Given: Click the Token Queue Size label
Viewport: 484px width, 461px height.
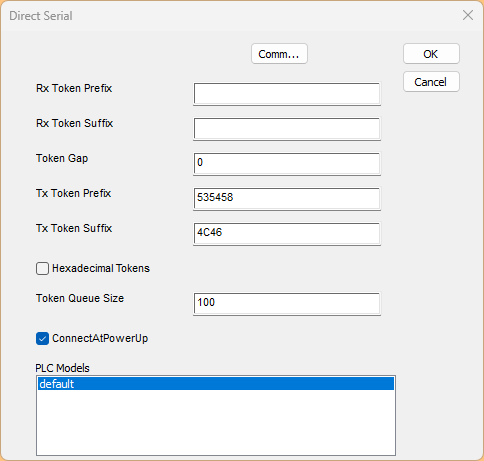Looking at the screenshot, I should [80, 298].
